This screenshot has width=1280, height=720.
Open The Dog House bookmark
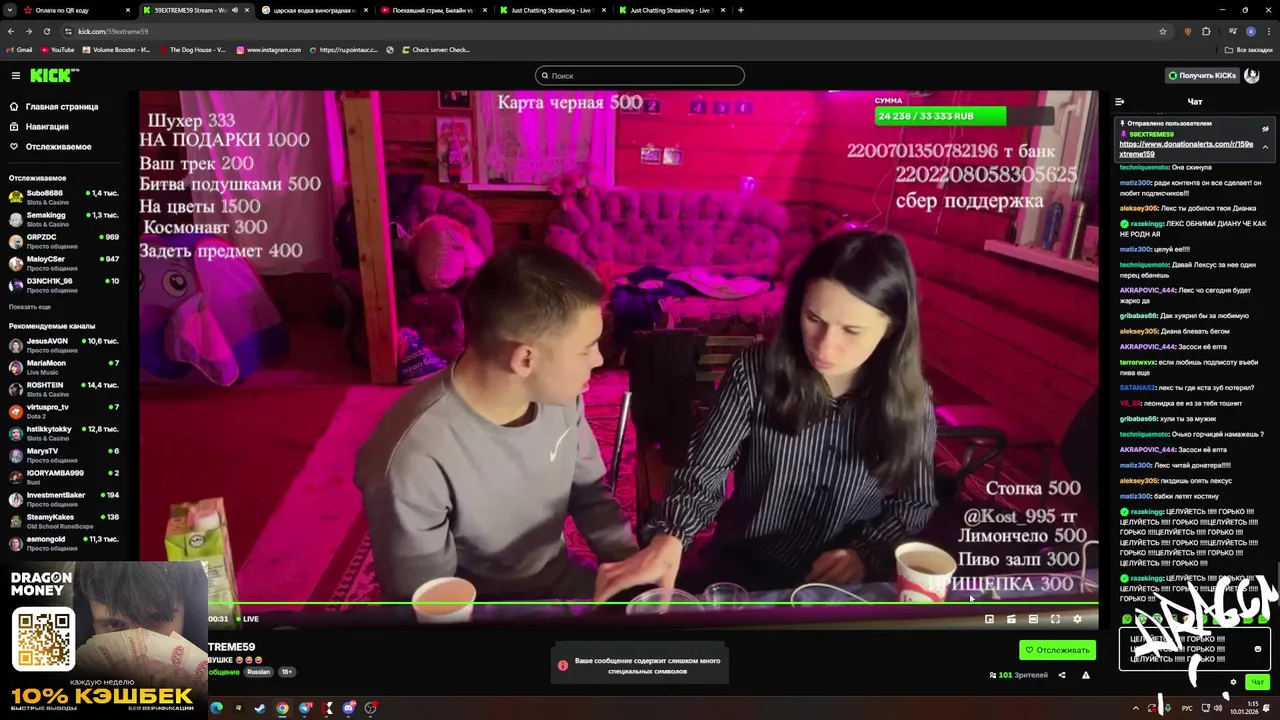pos(193,49)
